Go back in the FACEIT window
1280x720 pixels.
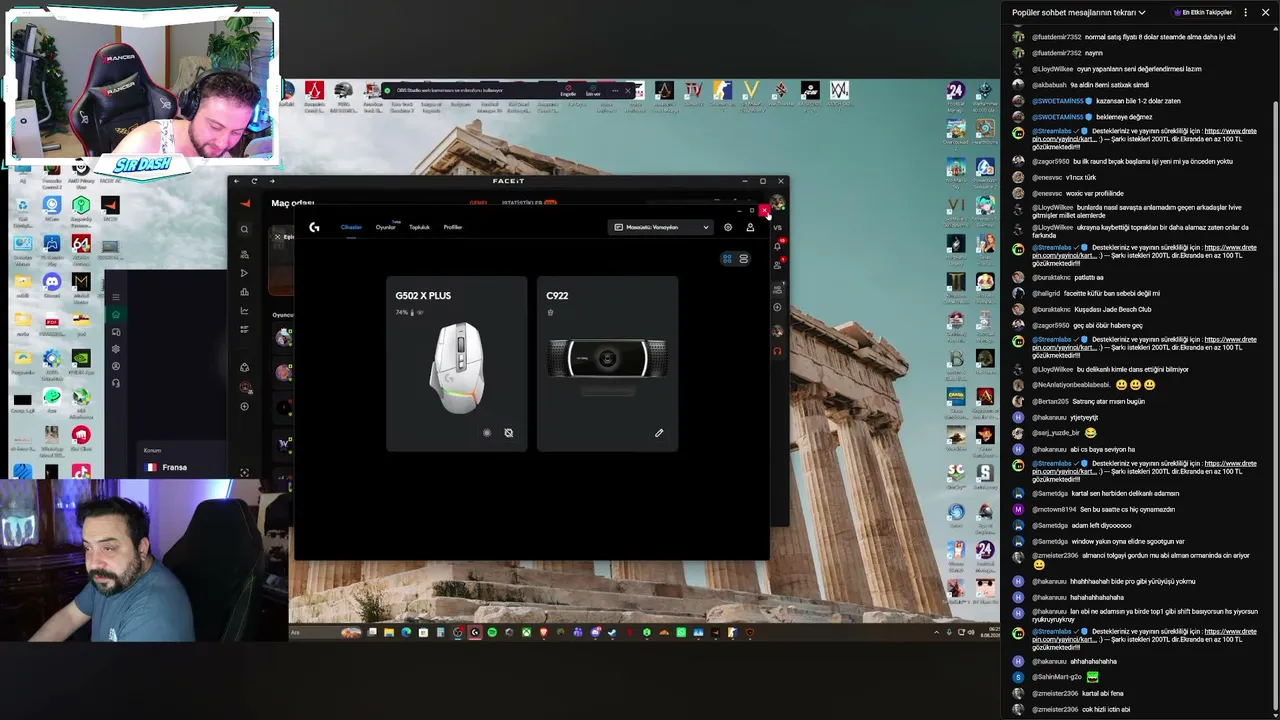click(237, 181)
